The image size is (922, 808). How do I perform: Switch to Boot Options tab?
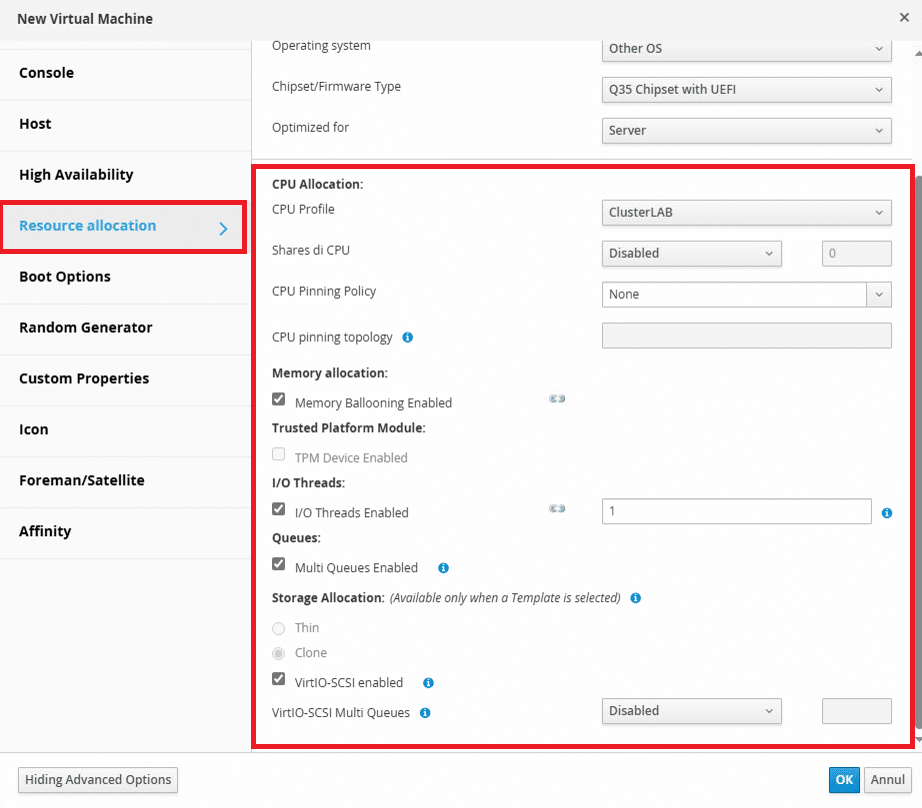65,277
